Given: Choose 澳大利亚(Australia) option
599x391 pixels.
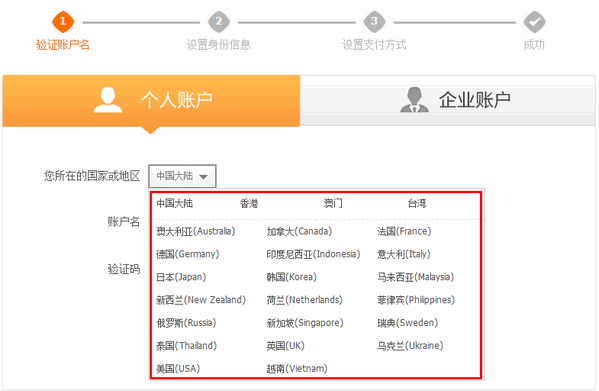Looking at the screenshot, I should pyautogui.click(x=196, y=231).
